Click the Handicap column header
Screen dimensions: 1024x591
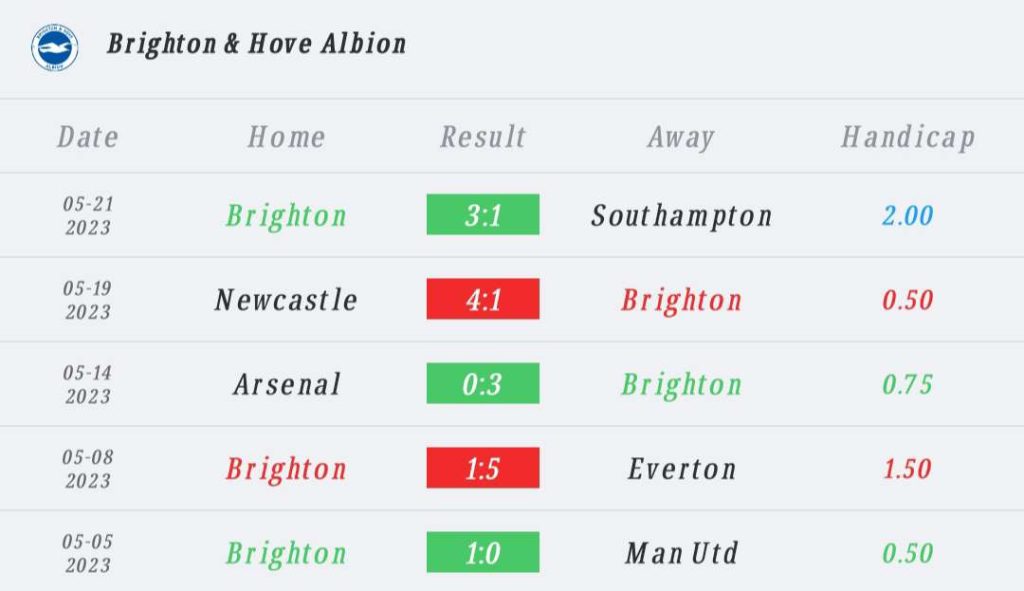pos(907,137)
